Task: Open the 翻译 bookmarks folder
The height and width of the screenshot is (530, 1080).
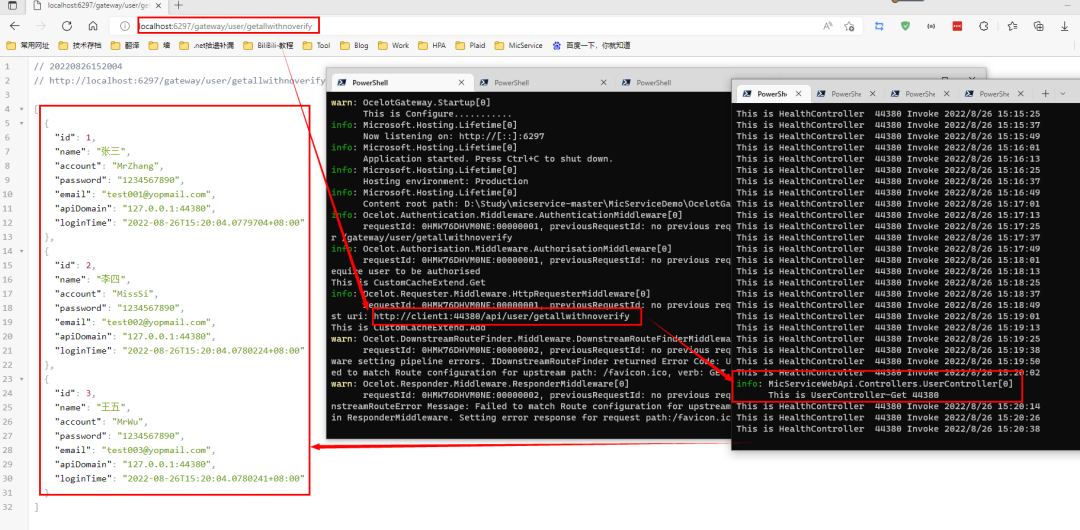Action: click(x=124, y=45)
